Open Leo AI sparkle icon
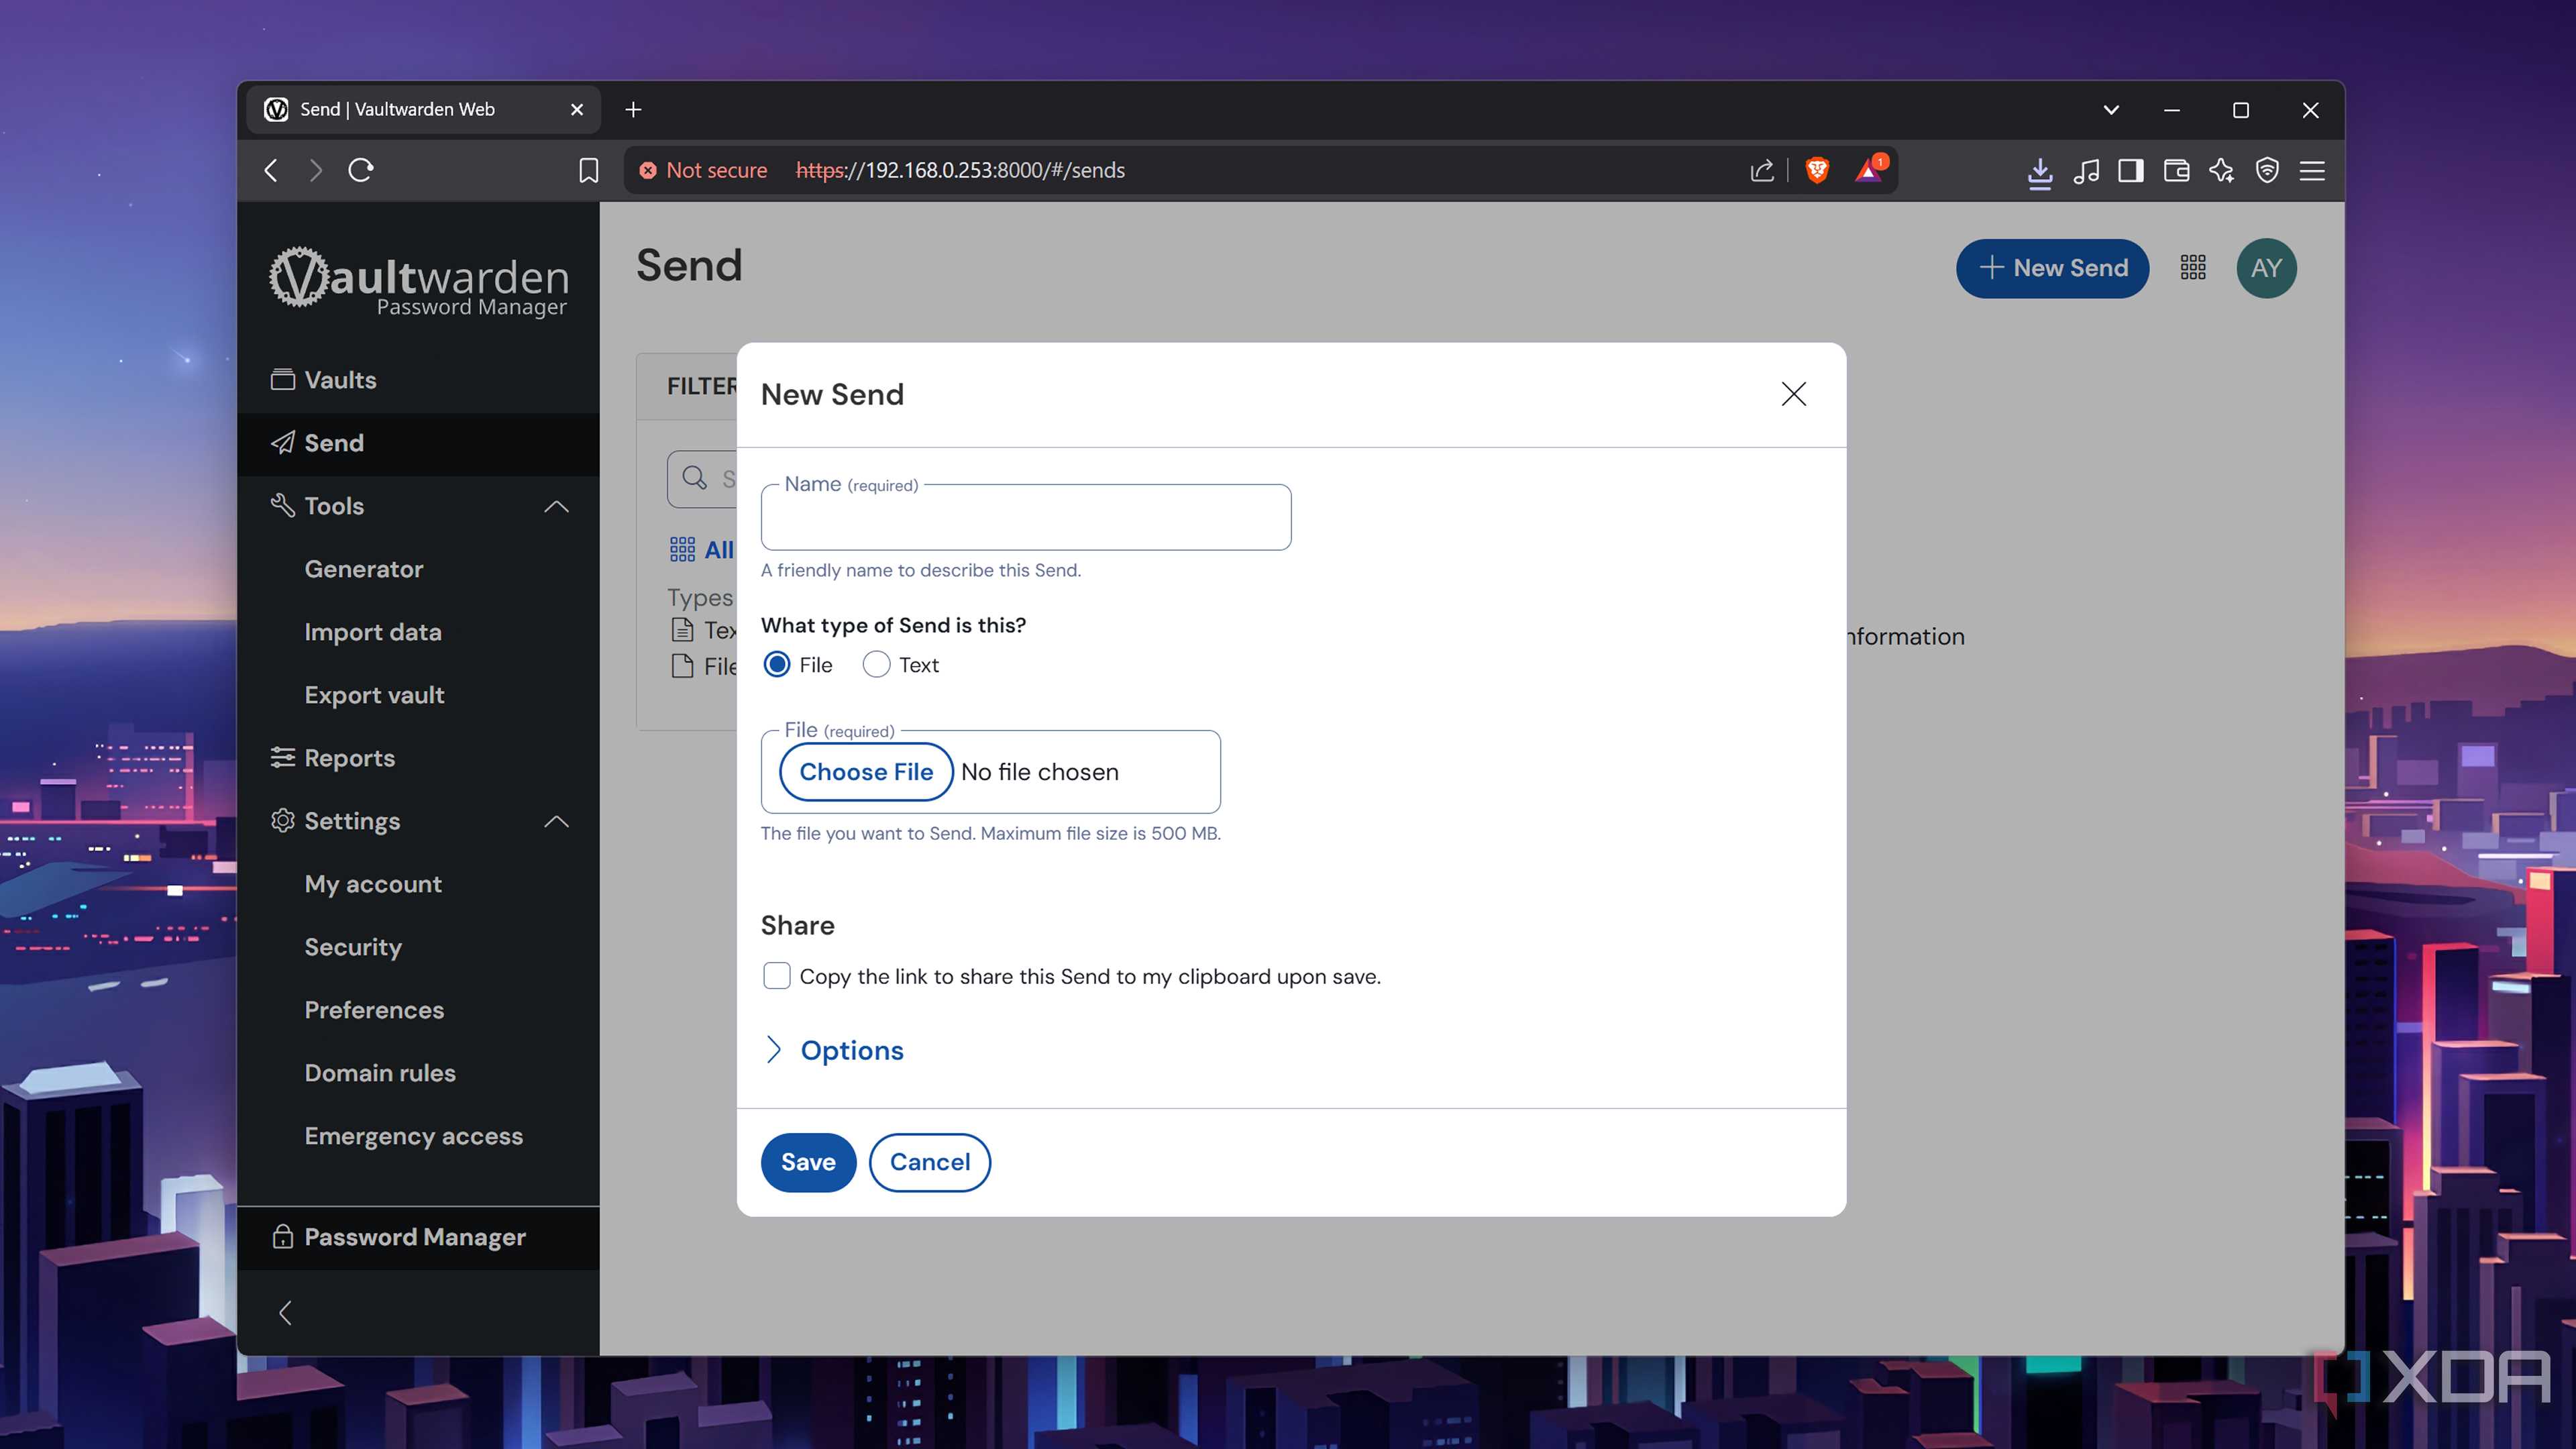Screen dimensions: 2576x1449 pos(2221,171)
